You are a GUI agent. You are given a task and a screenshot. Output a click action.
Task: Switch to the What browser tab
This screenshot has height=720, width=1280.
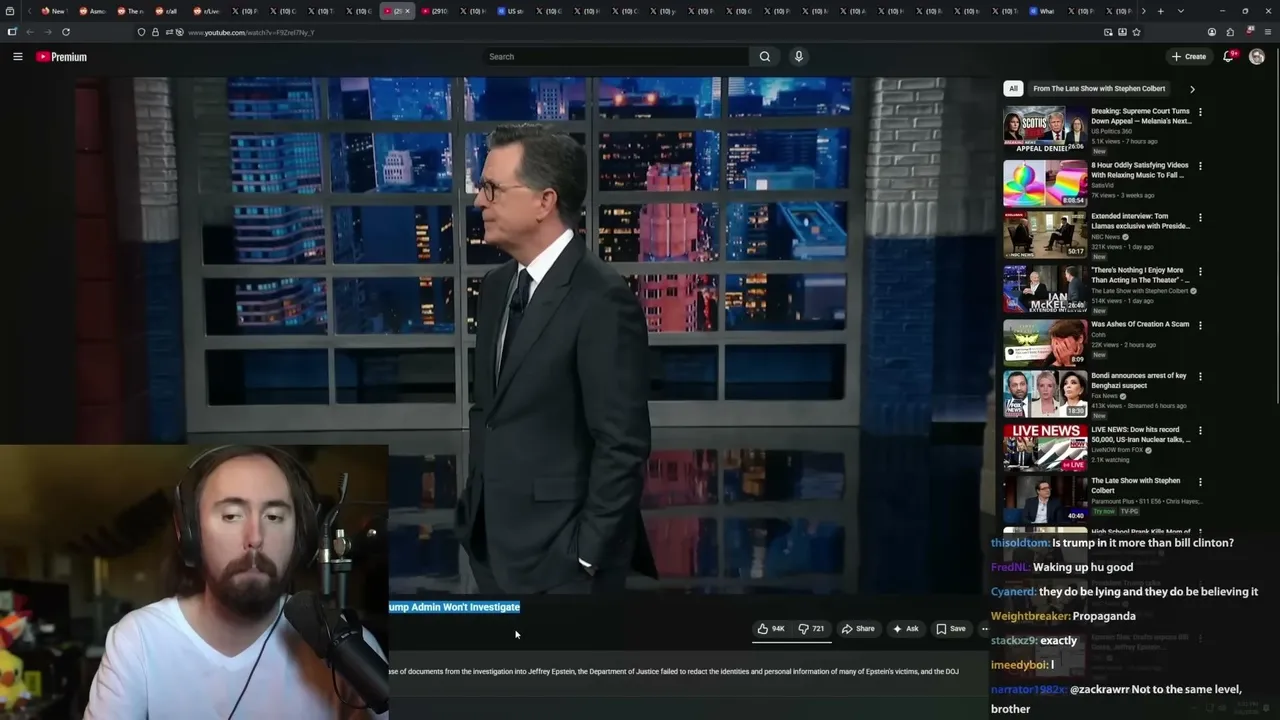[x=1041, y=11]
